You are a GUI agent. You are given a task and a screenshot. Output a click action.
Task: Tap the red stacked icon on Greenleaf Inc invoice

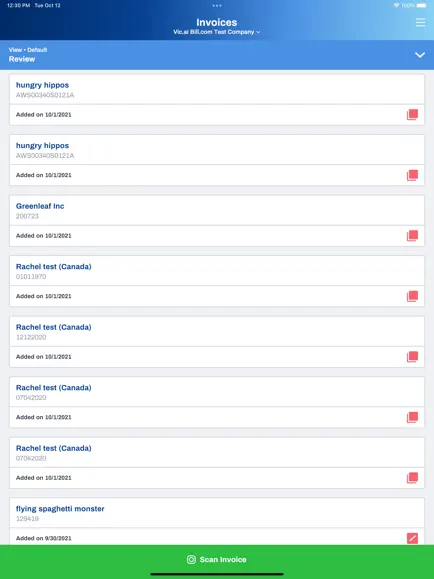(412, 236)
